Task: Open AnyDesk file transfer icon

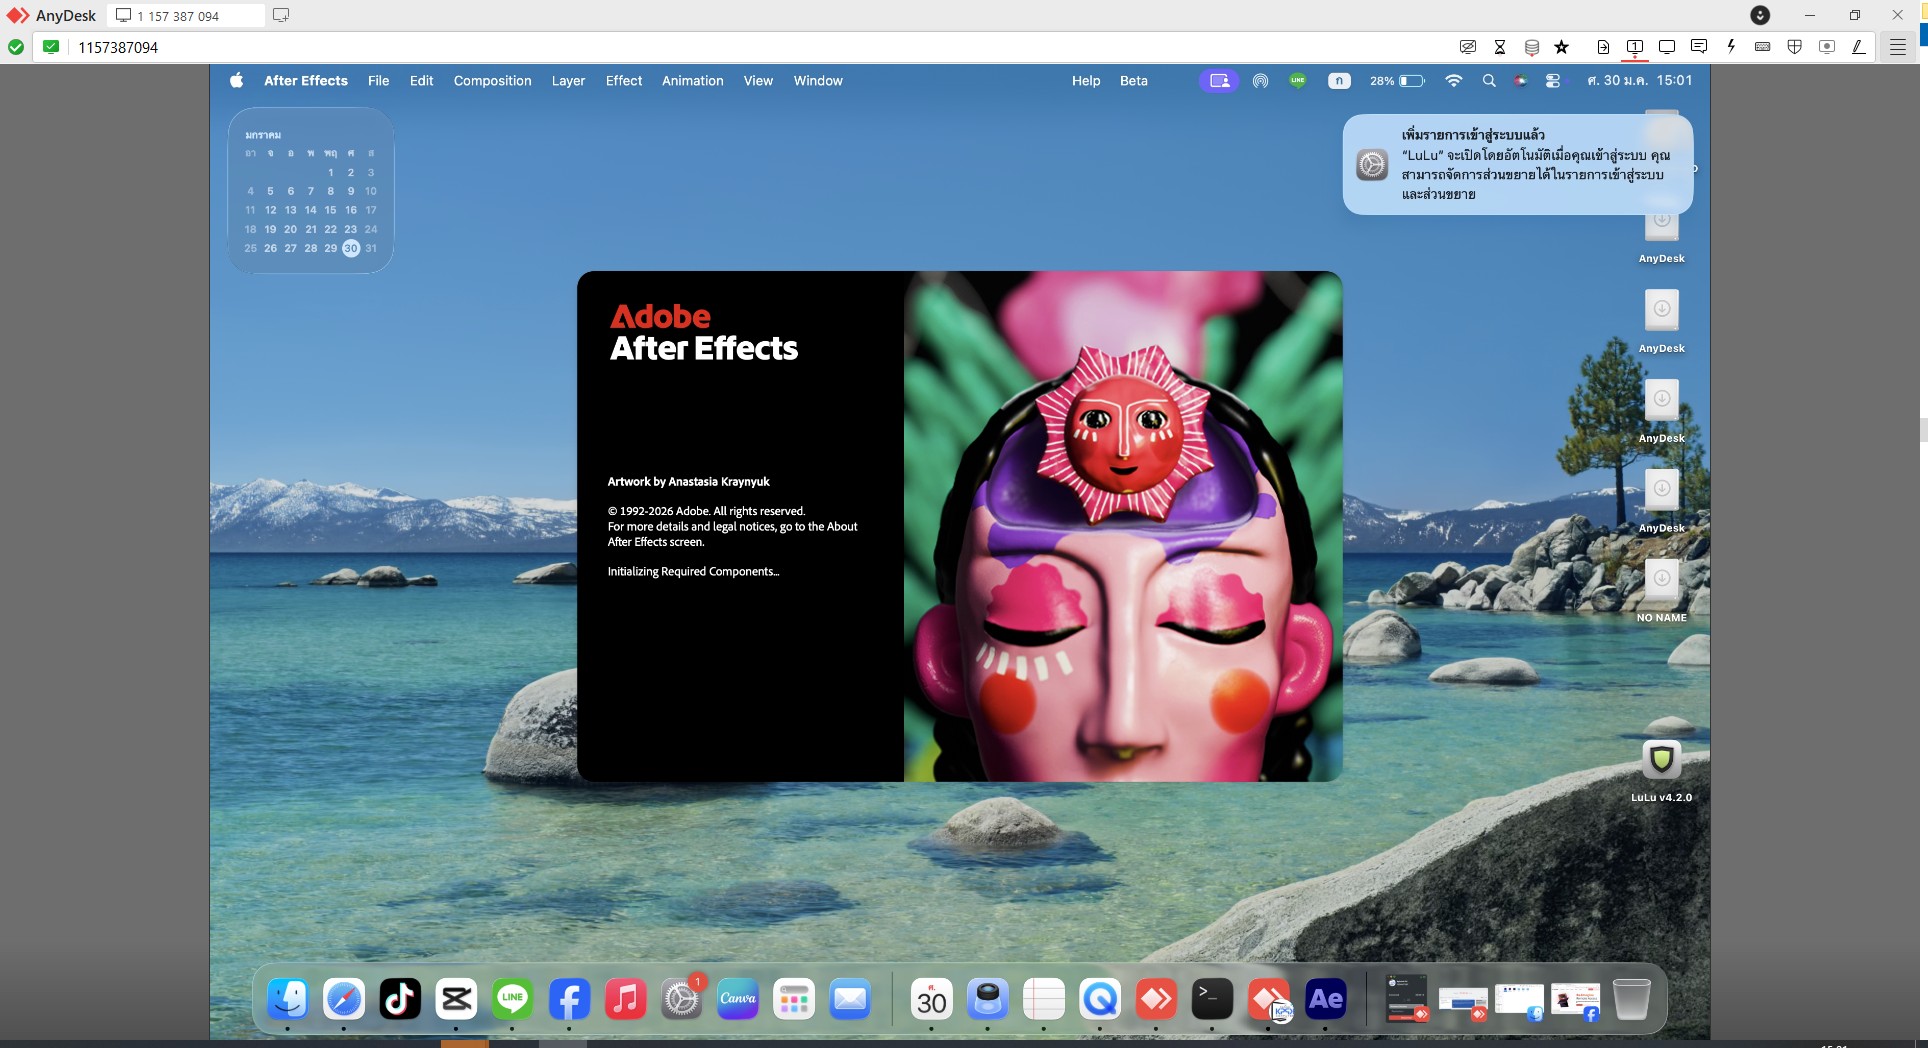Action: point(1603,47)
